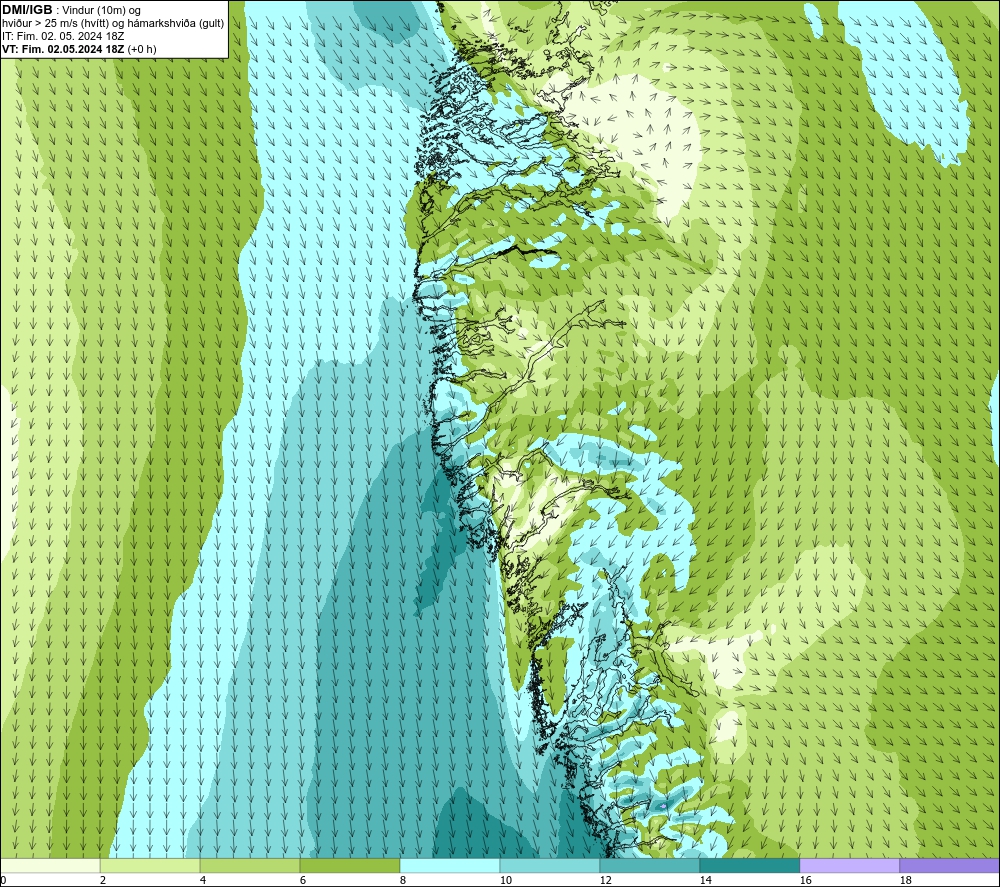Click the 'hviður > 25 m/s' legend line

tap(113, 23)
